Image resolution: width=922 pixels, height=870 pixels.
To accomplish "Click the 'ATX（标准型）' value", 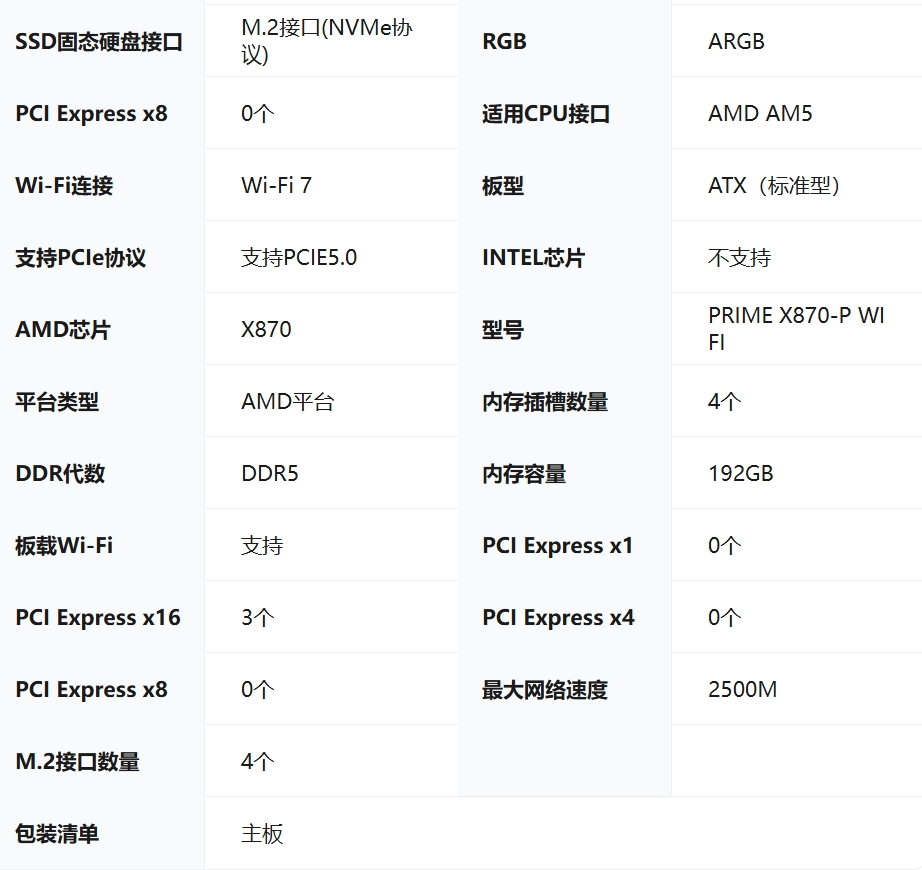I will pos(775,186).
